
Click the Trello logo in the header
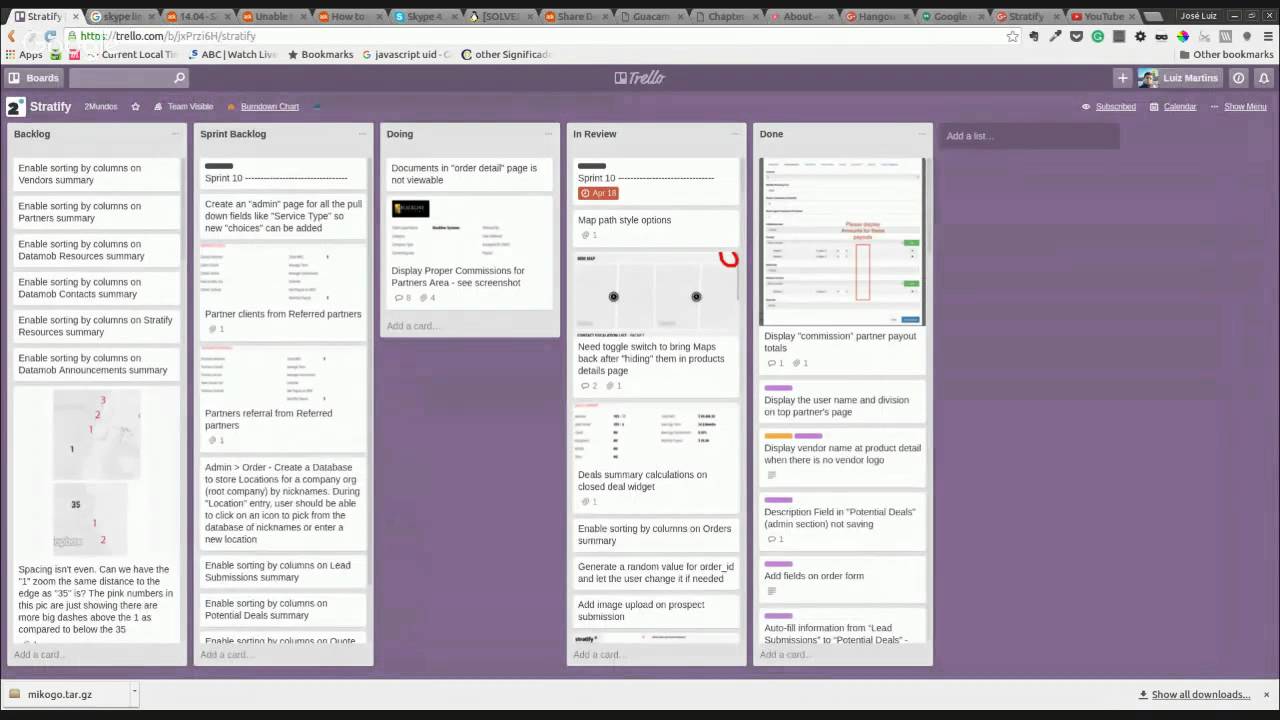pyautogui.click(x=640, y=78)
